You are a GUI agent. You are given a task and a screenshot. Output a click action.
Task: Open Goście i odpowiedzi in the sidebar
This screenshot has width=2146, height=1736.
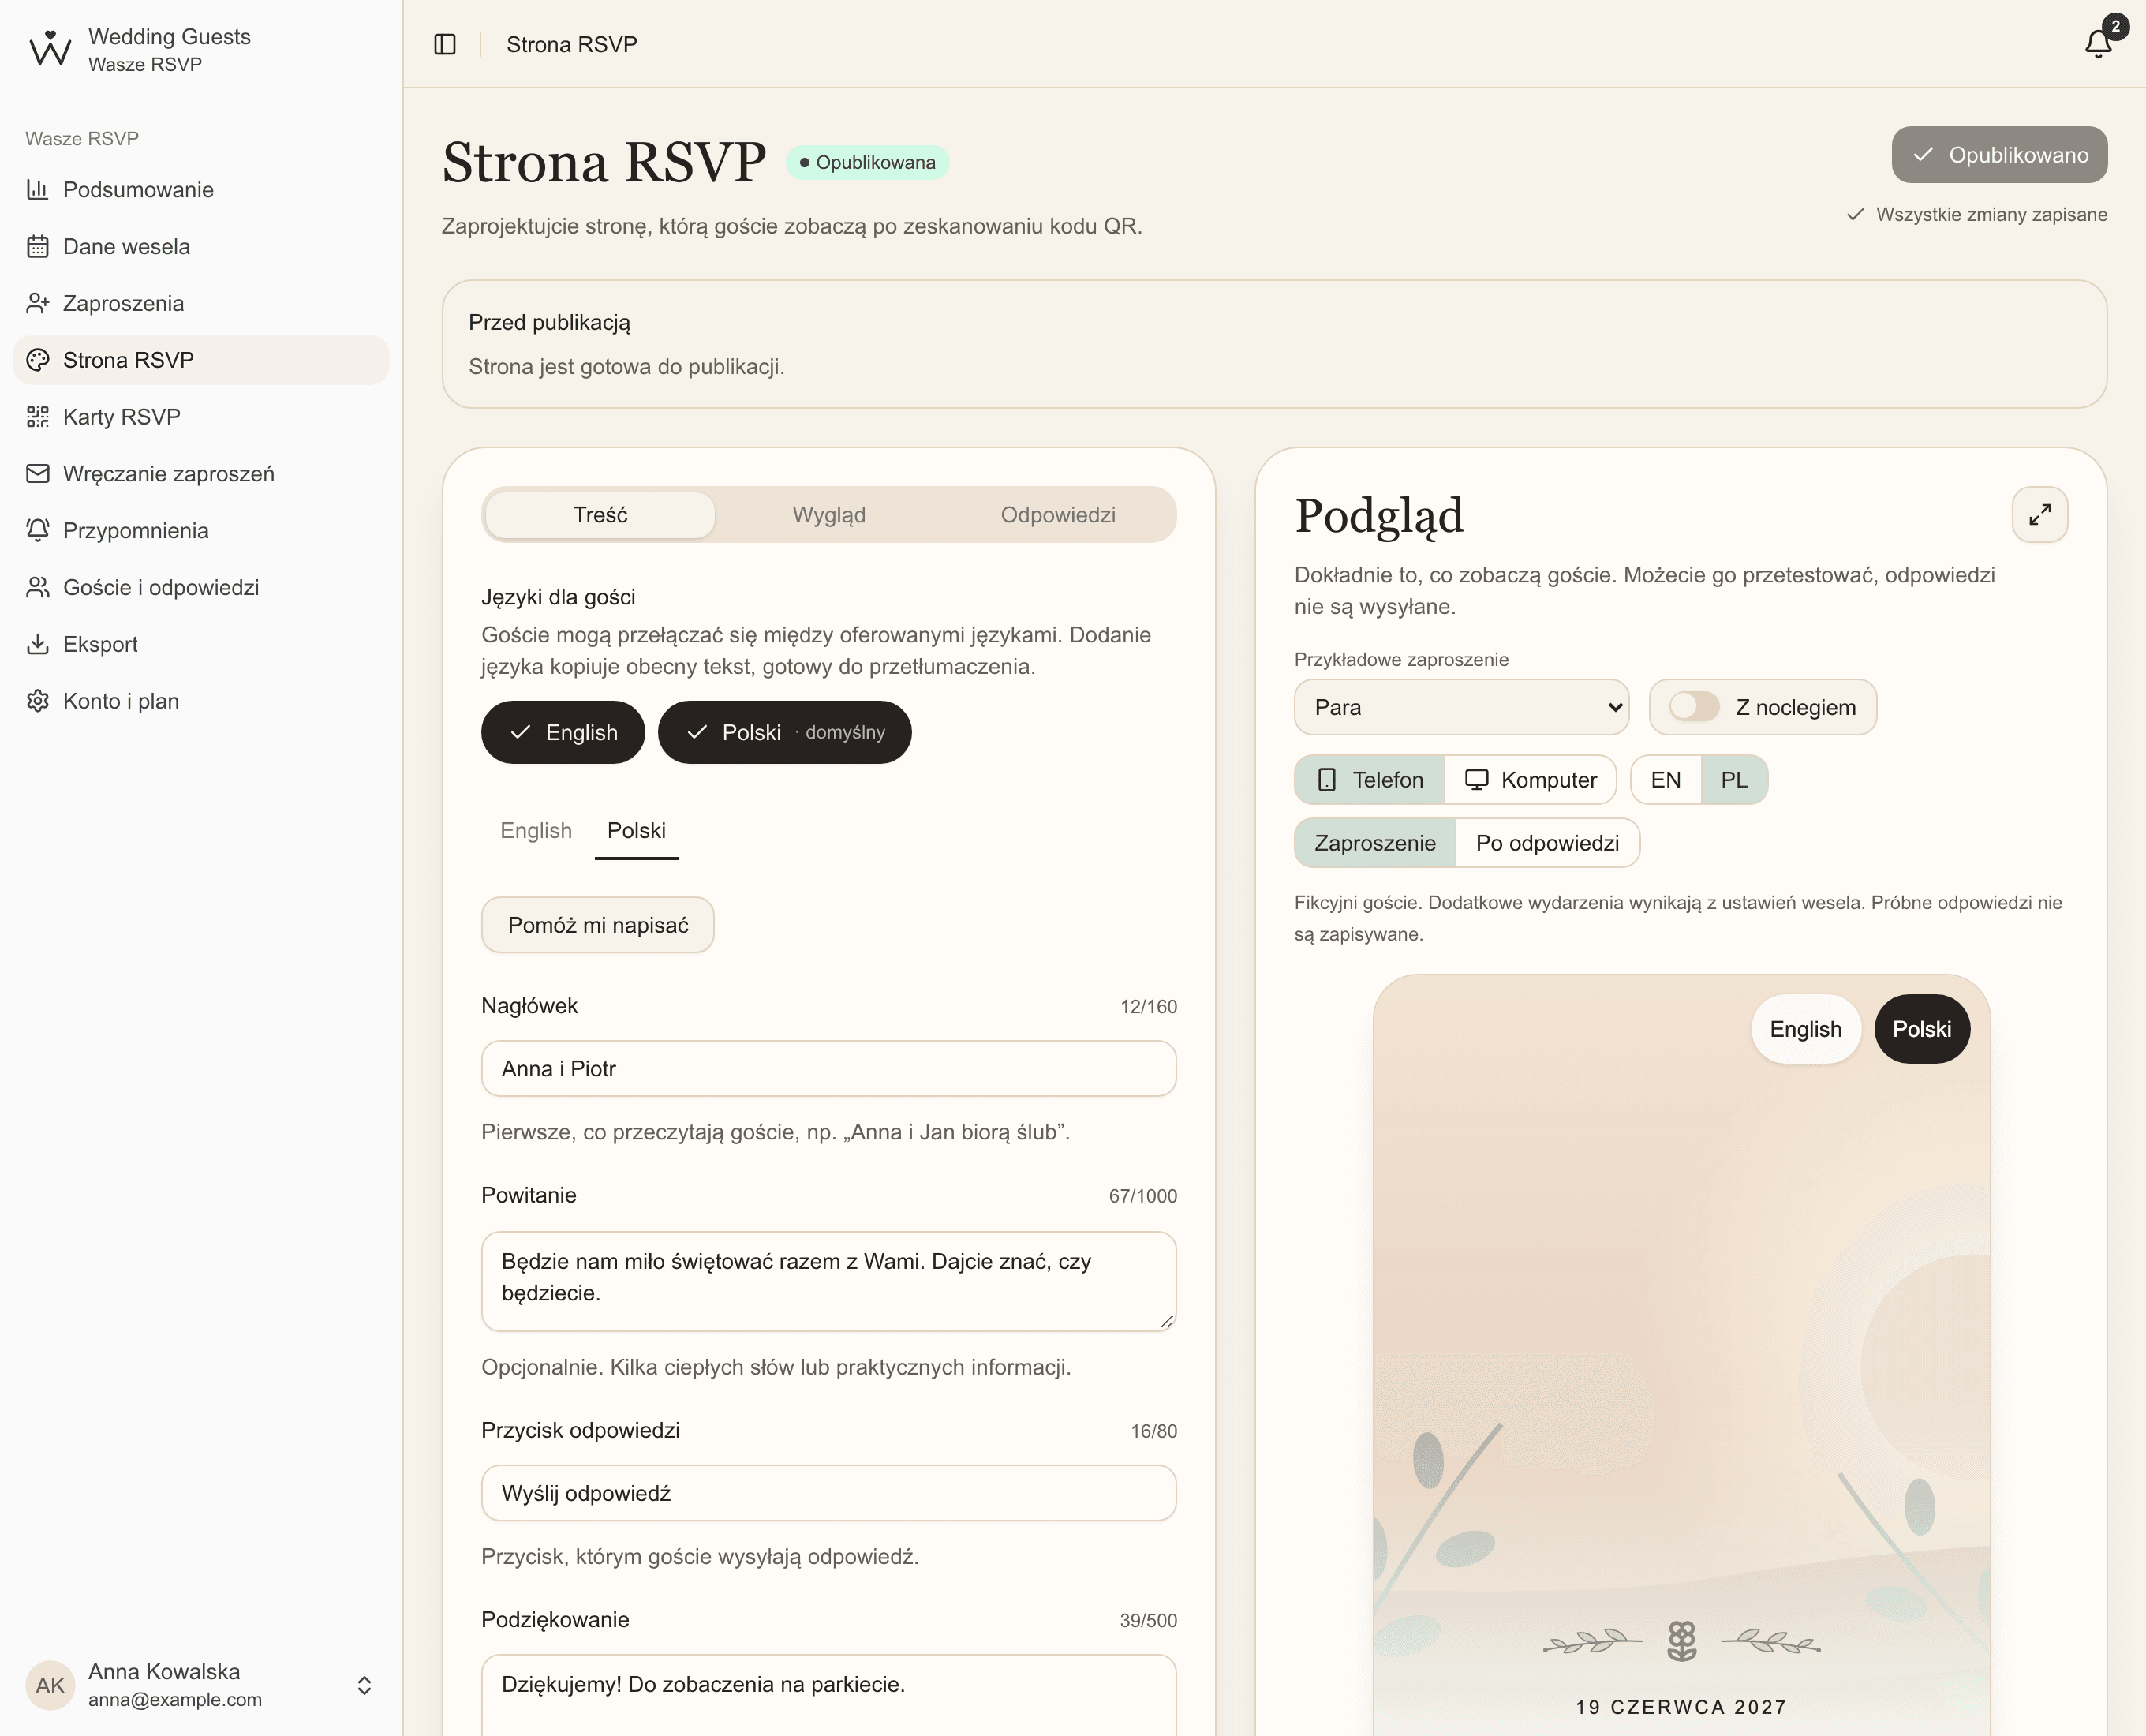click(x=201, y=587)
